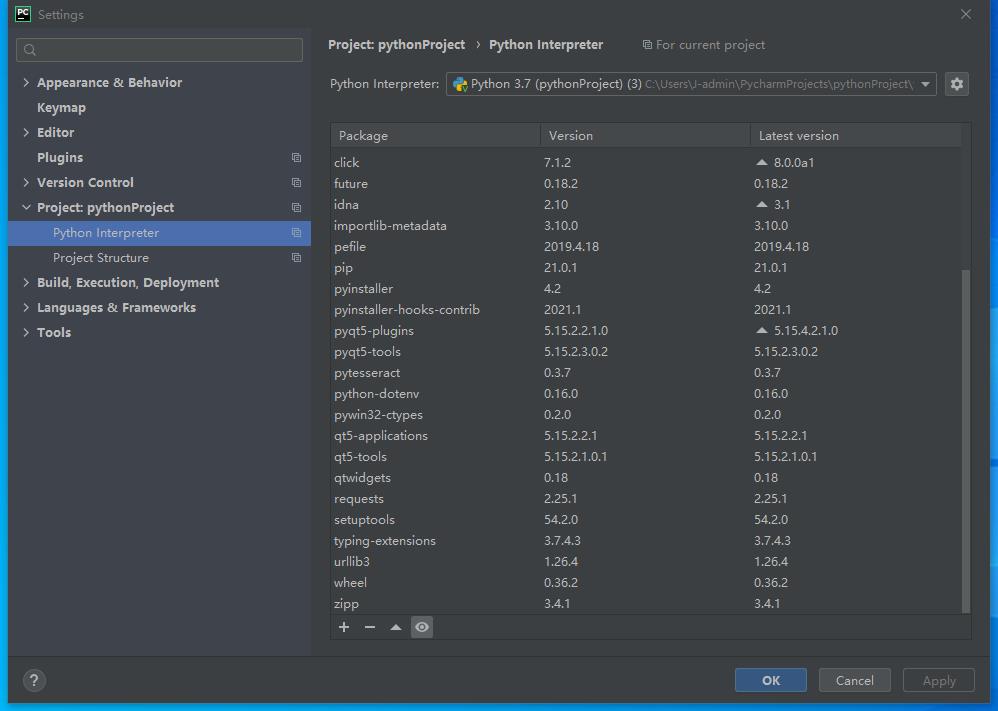
Task: Open the Python Interpreter dropdown
Action: tap(691, 84)
